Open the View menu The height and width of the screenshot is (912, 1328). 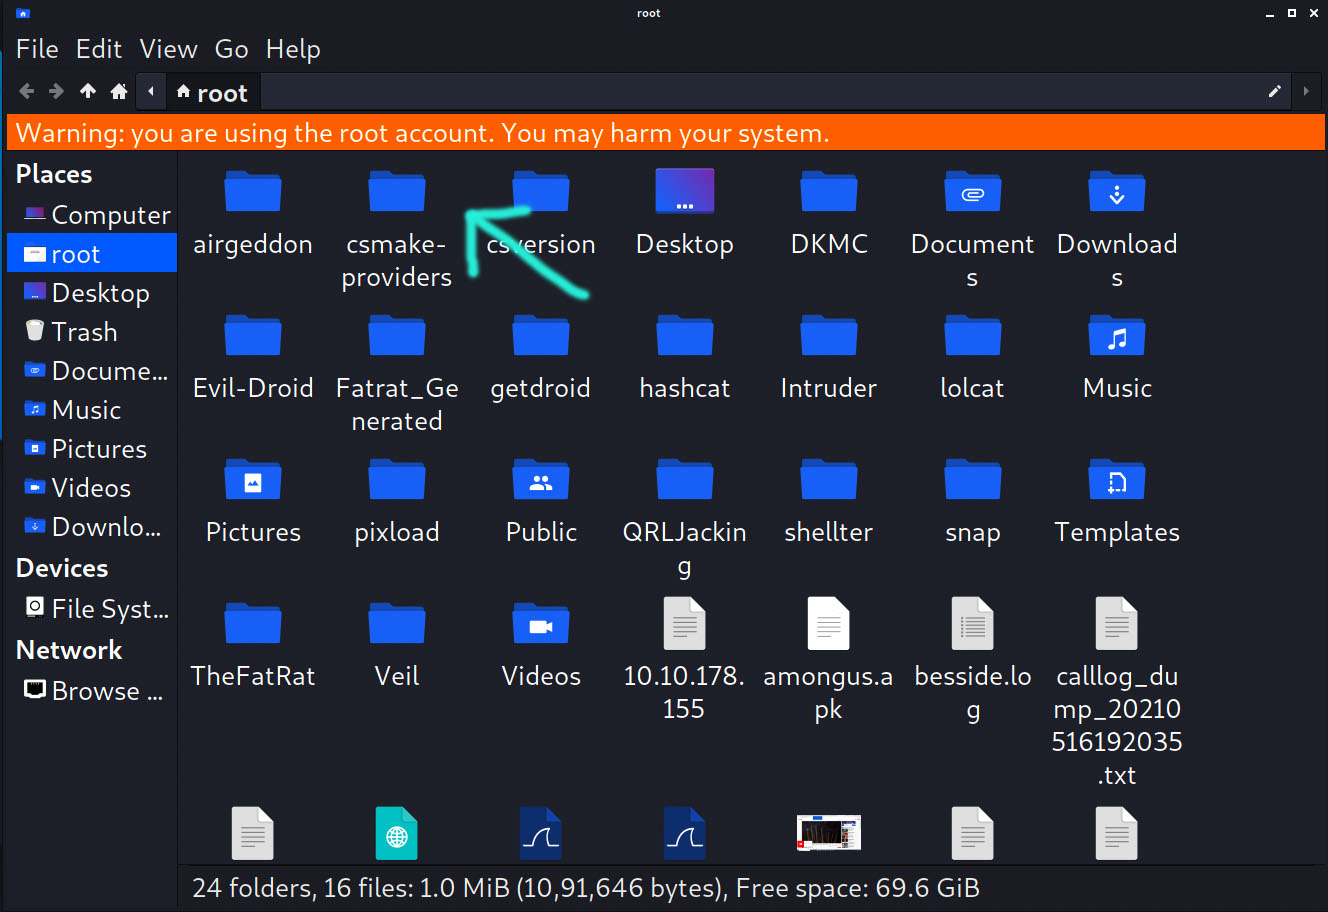click(168, 48)
